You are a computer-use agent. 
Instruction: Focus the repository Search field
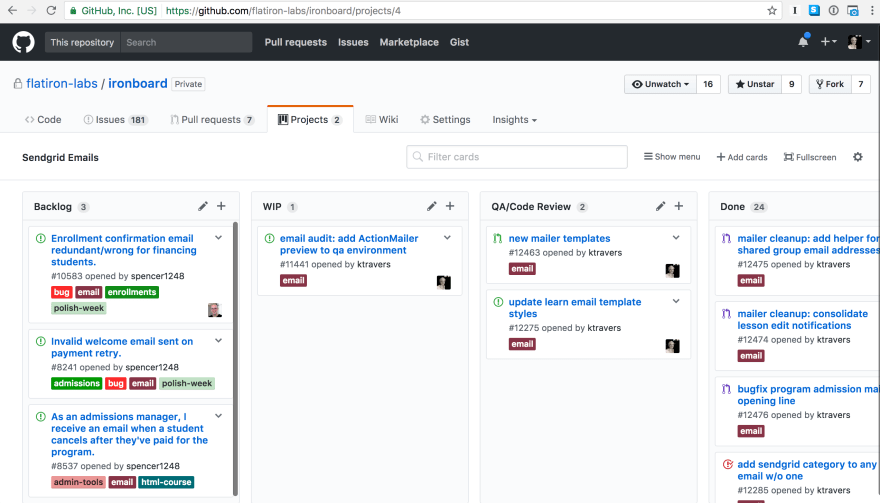186,42
